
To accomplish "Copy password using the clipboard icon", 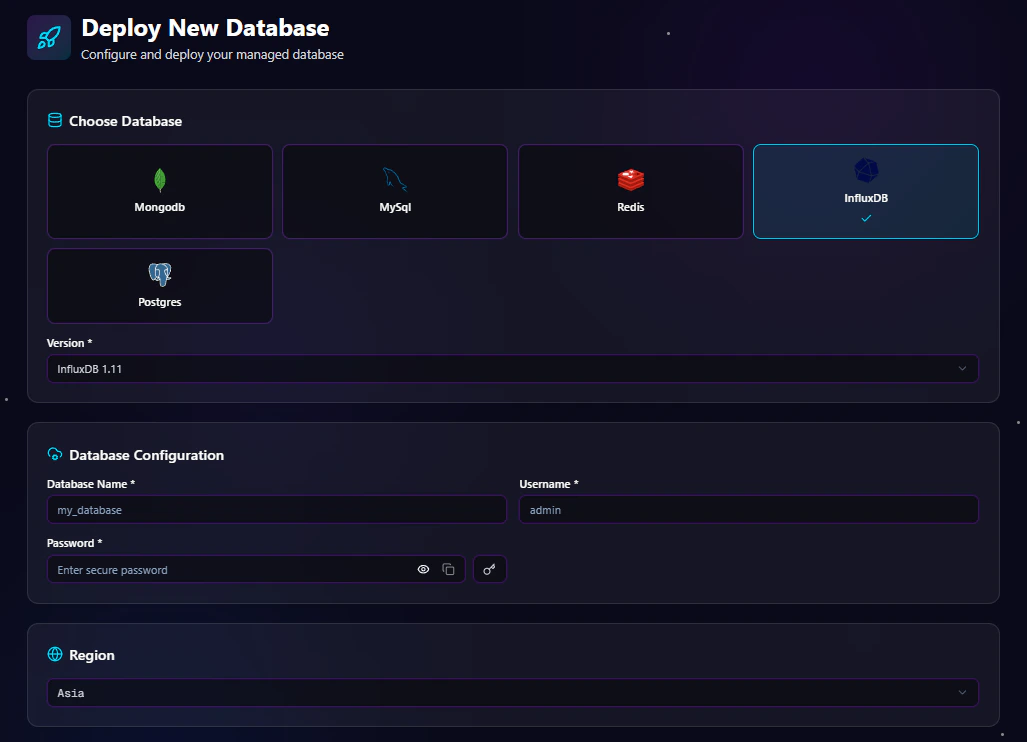I will pyautogui.click(x=448, y=569).
